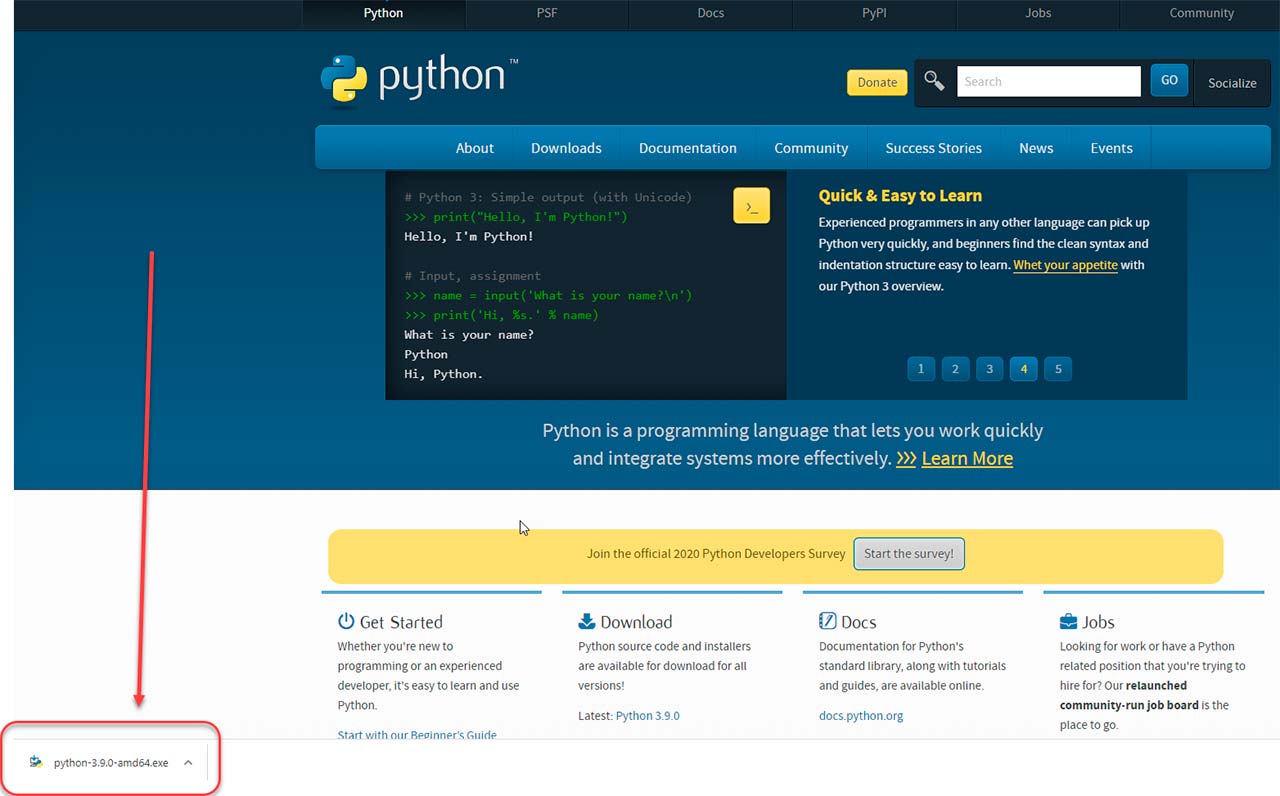Switch to the PSF top tab
Image resolution: width=1280 pixels, height=796 pixels.
547,13
